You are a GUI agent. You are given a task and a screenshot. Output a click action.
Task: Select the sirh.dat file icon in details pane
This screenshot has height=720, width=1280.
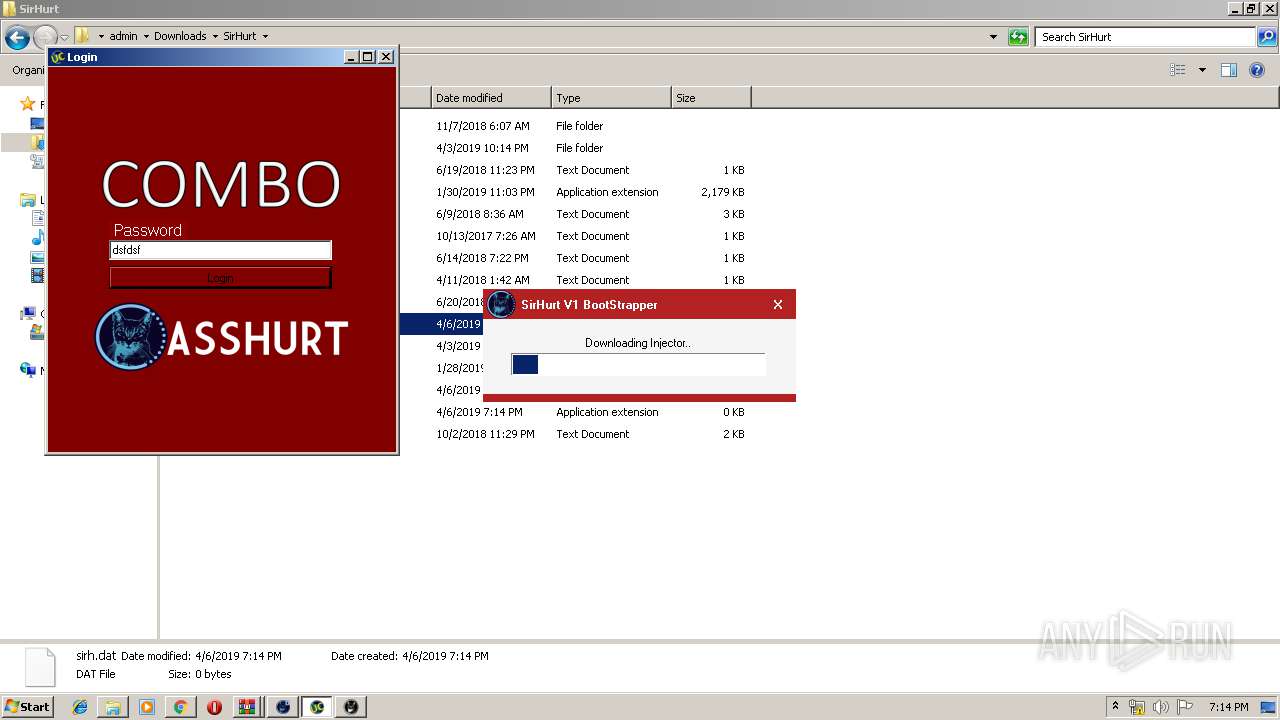pyautogui.click(x=40, y=666)
